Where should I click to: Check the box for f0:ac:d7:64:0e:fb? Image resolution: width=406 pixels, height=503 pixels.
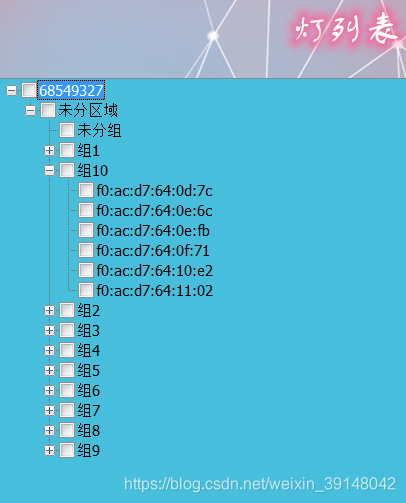86,230
